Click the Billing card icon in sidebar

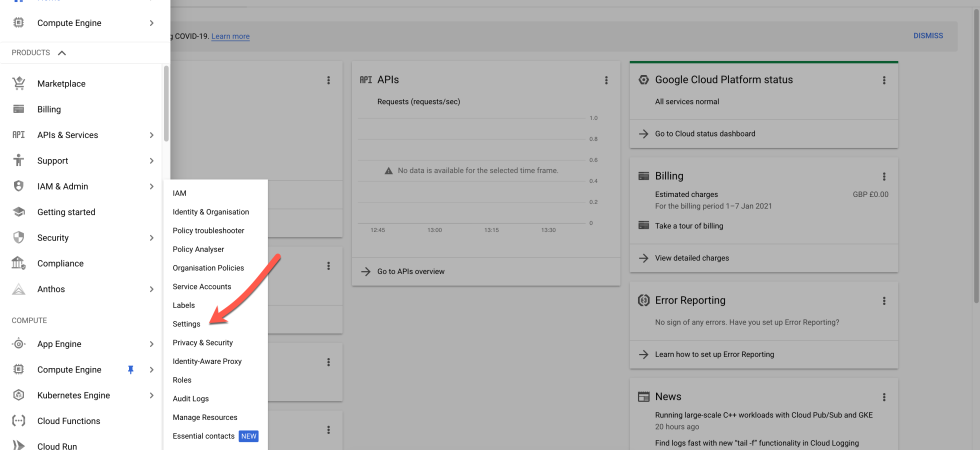[x=19, y=109]
